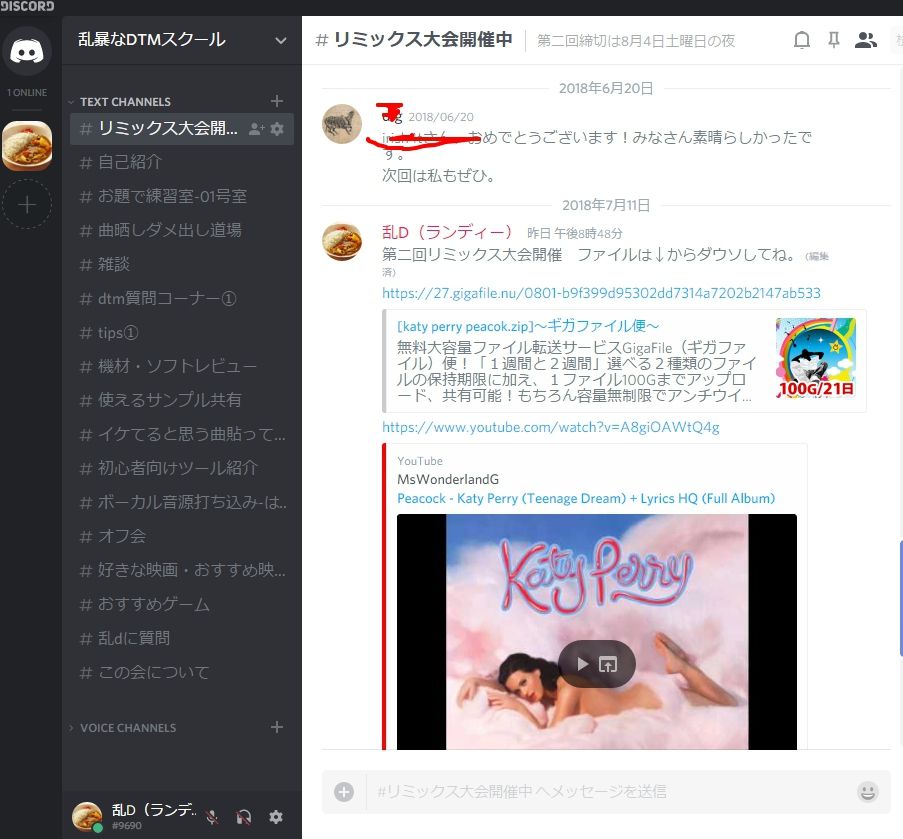The width and height of the screenshot is (903, 839).
Task: Toggle microphone mute
Action: click(212, 817)
